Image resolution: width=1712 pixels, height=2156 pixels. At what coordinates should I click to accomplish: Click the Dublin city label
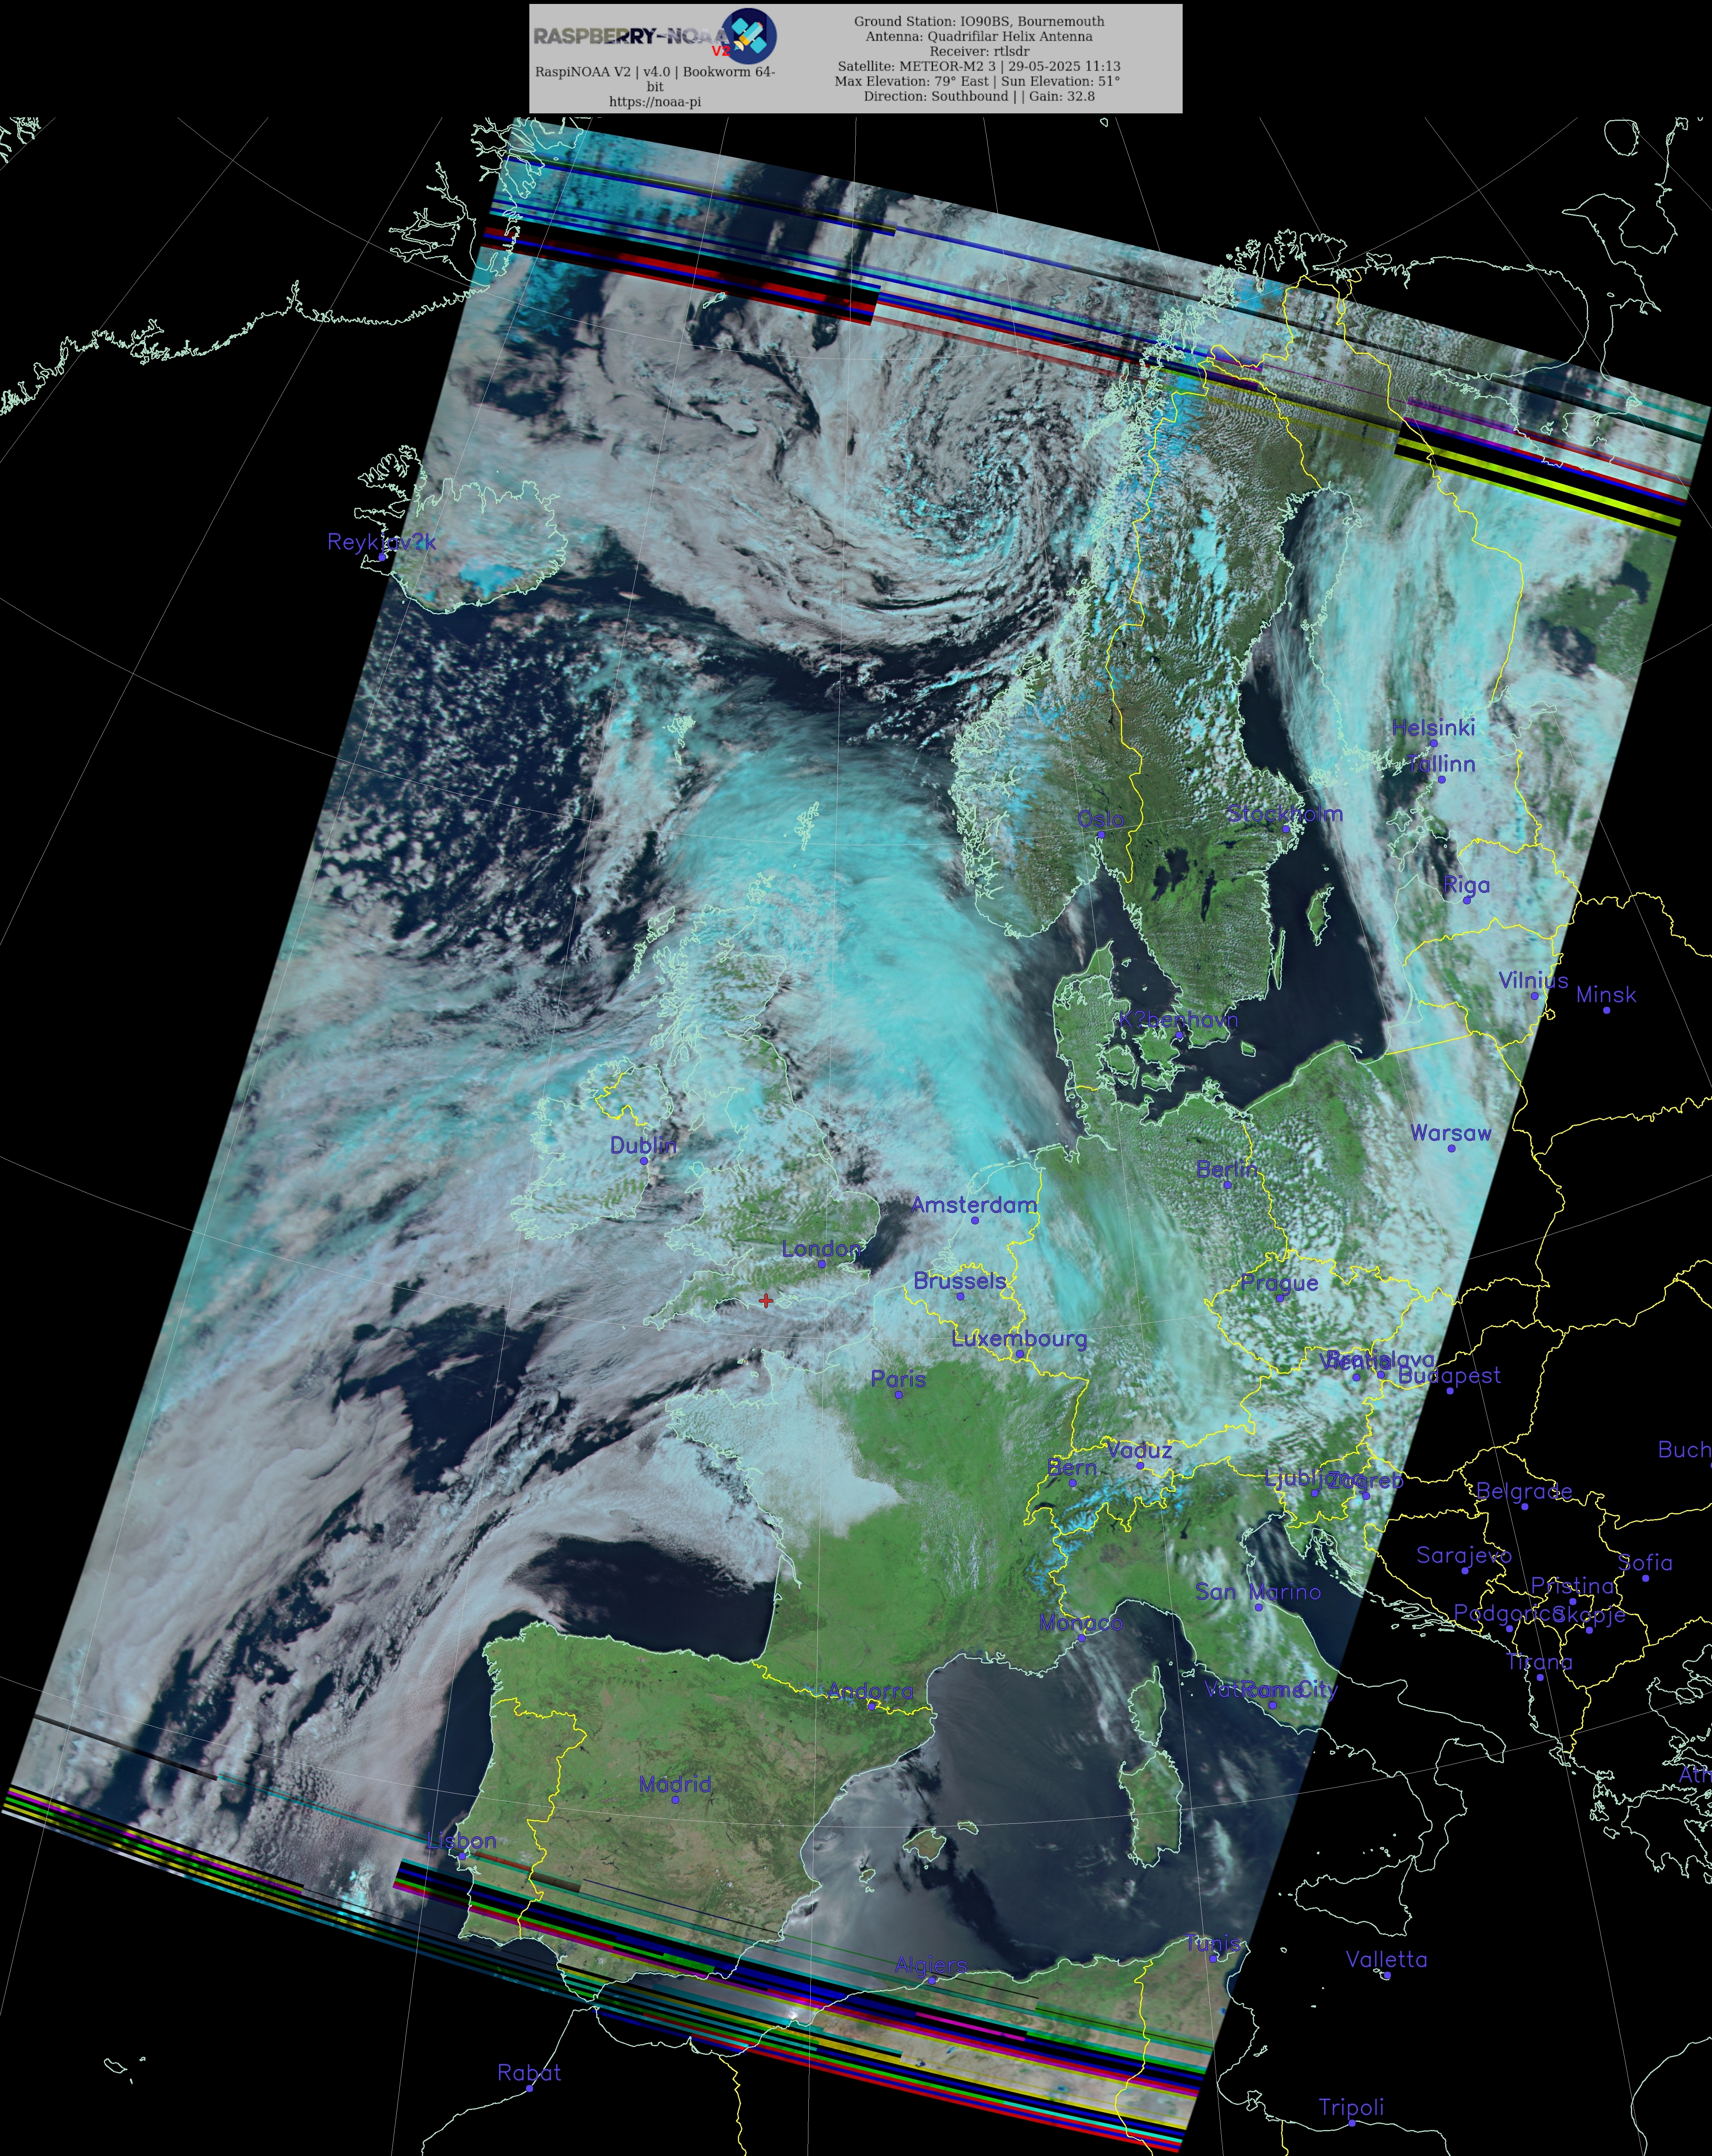(643, 1145)
